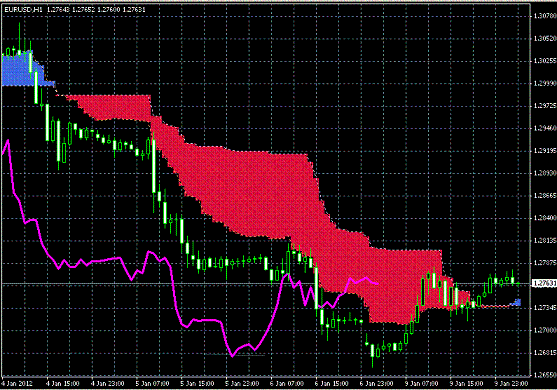Click the 4 Jan 23:00 time label
The width and height of the screenshot is (557, 390).
click(108, 384)
